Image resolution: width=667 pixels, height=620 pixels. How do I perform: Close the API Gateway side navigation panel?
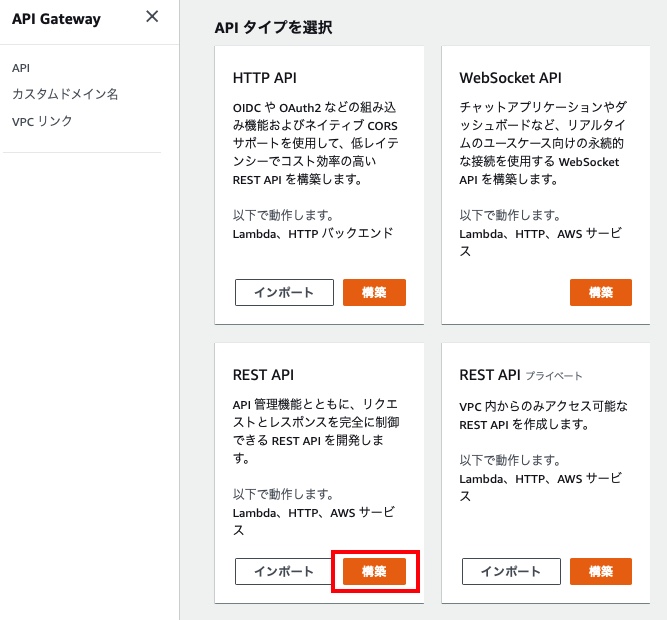point(152,17)
